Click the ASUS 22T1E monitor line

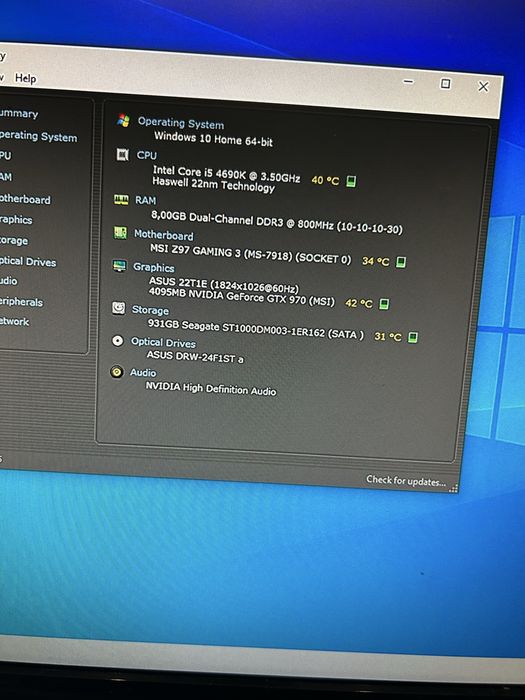point(224,285)
